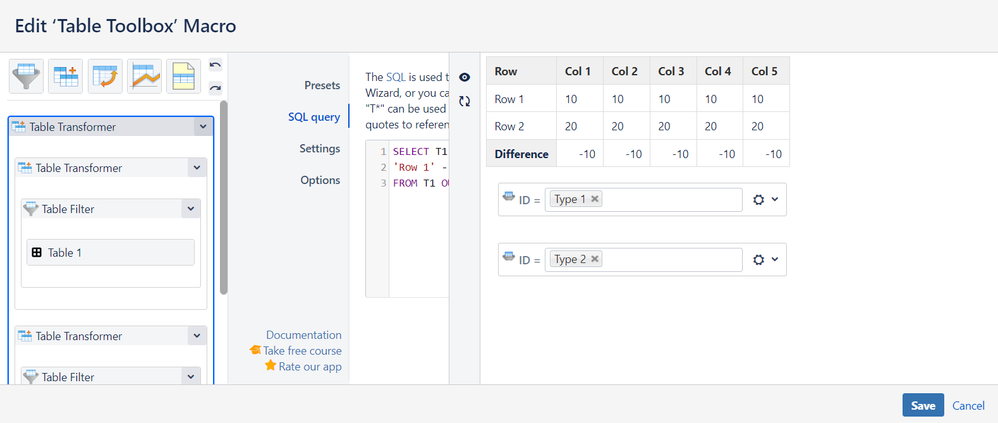Remove the Type 1 filter tag
Image resolution: width=998 pixels, height=423 pixels.
[x=595, y=199]
